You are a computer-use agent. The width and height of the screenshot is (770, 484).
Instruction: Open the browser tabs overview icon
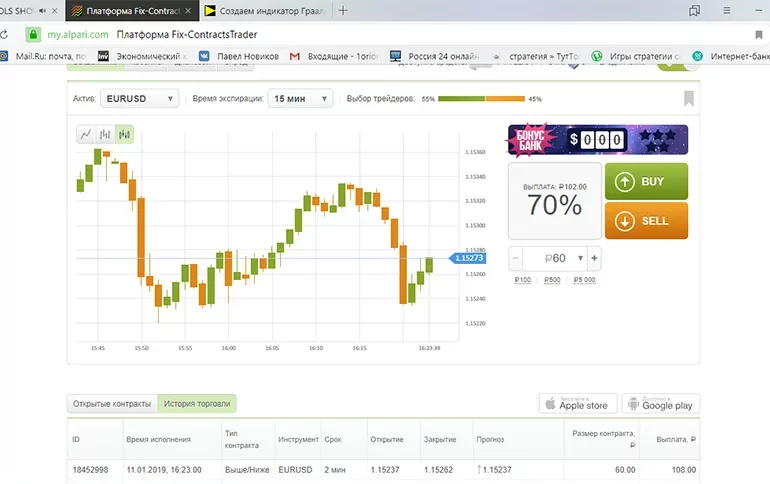click(694, 10)
